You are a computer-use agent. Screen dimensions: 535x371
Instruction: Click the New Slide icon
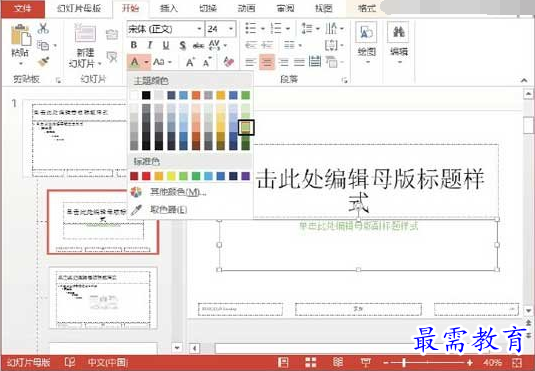point(85,33)
